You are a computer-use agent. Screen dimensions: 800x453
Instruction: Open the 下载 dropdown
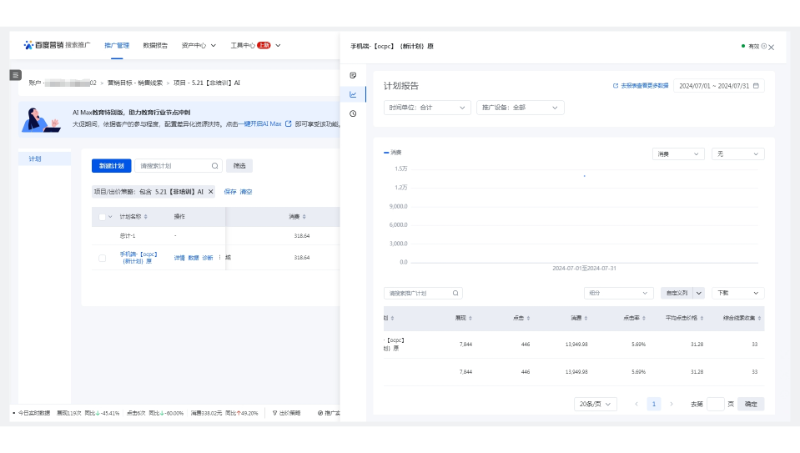tap(738, 293)
